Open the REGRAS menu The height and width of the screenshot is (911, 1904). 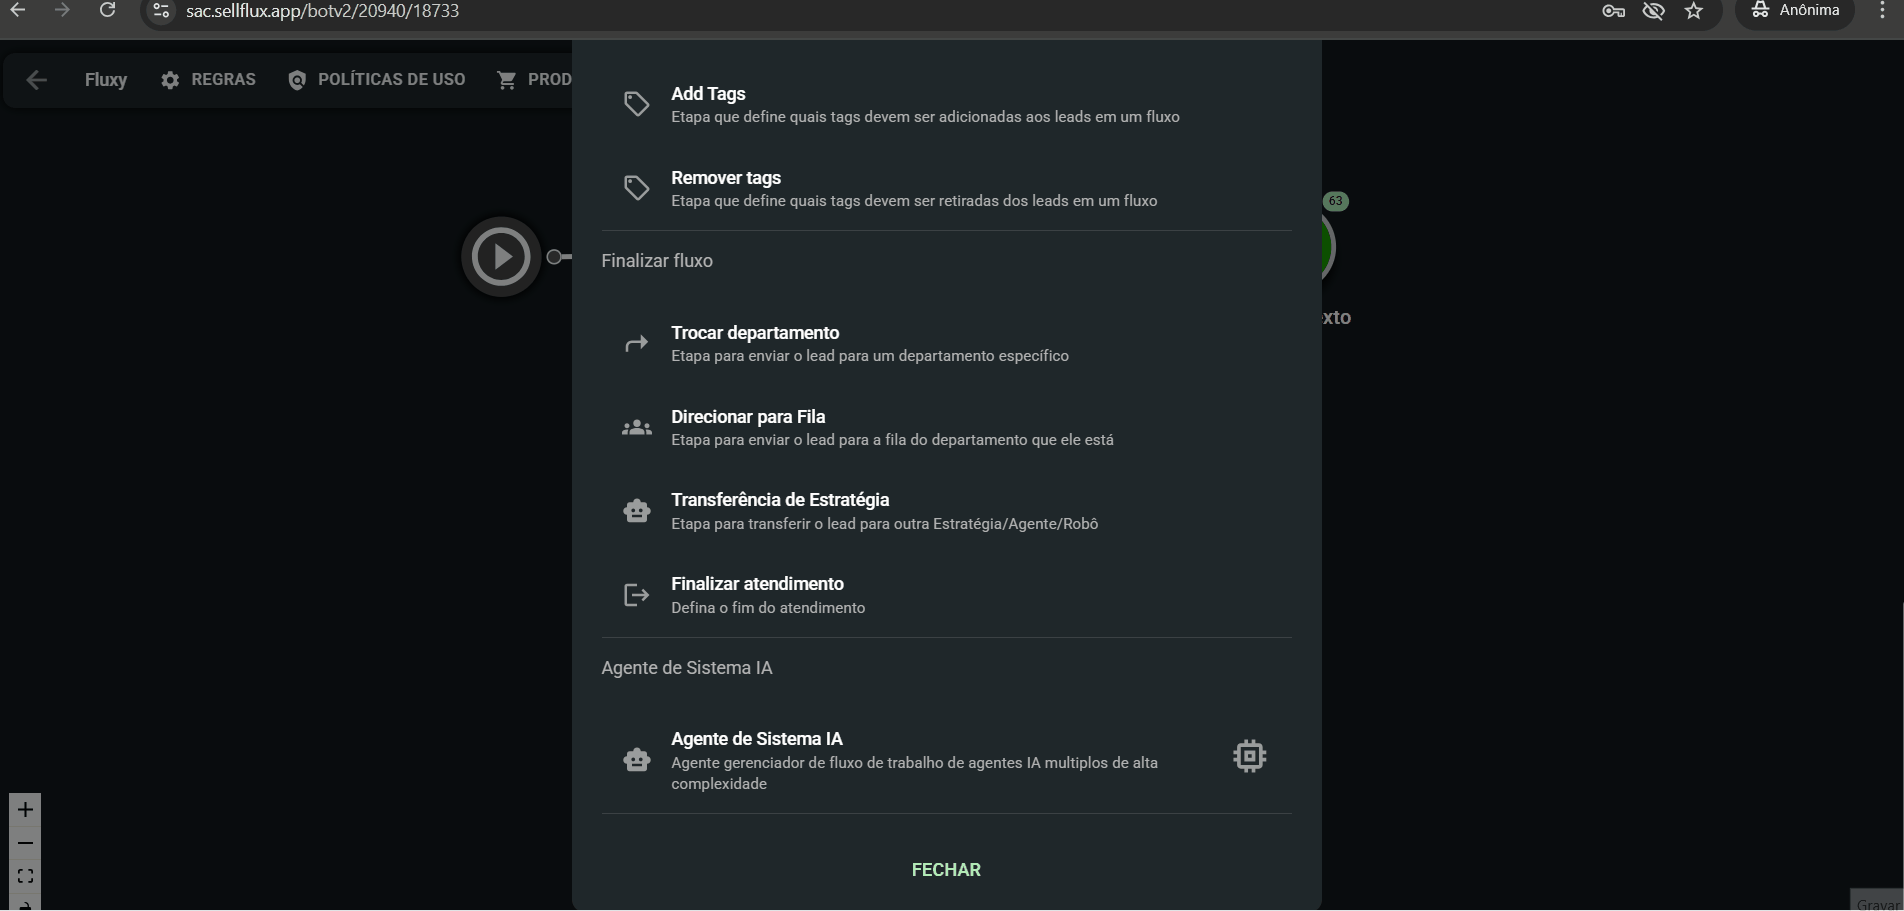pyautogui.click(x=208, y=80)
